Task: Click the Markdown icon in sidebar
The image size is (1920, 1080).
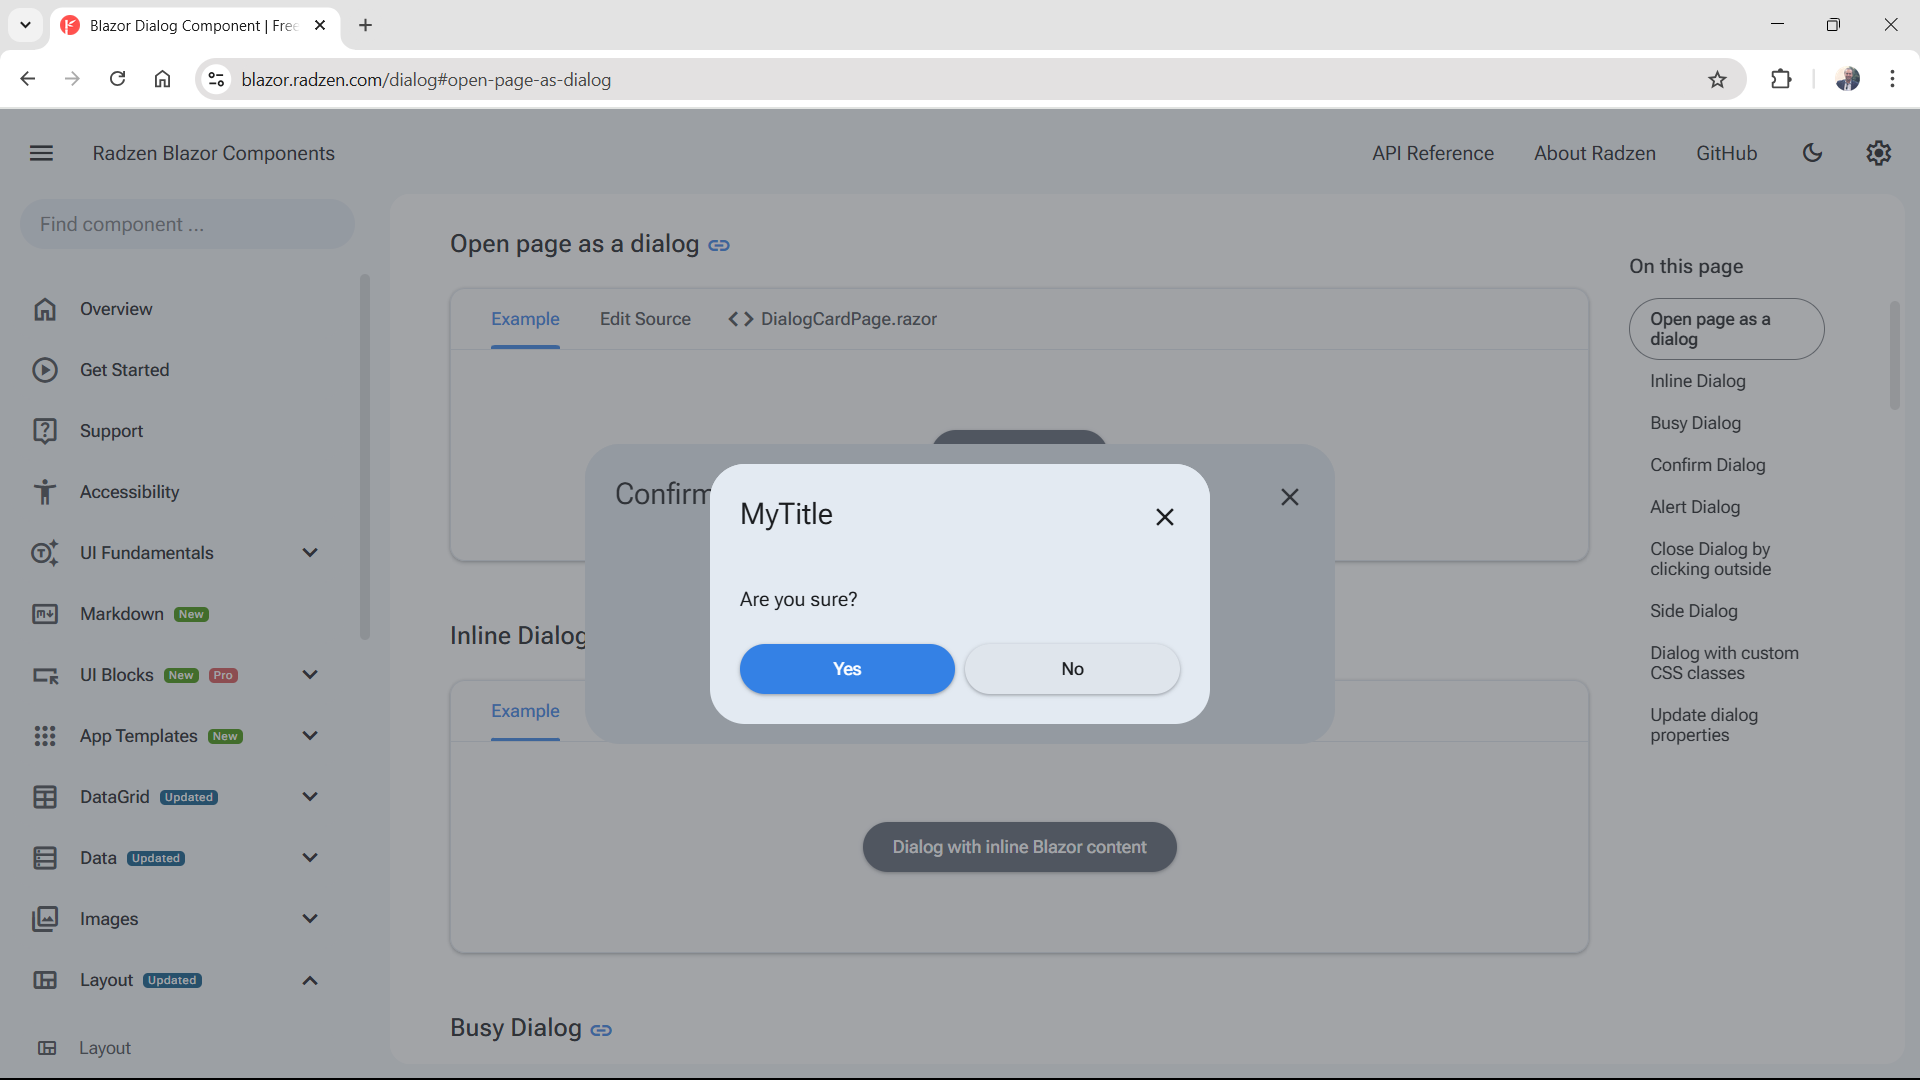Action: click(45, 614)
